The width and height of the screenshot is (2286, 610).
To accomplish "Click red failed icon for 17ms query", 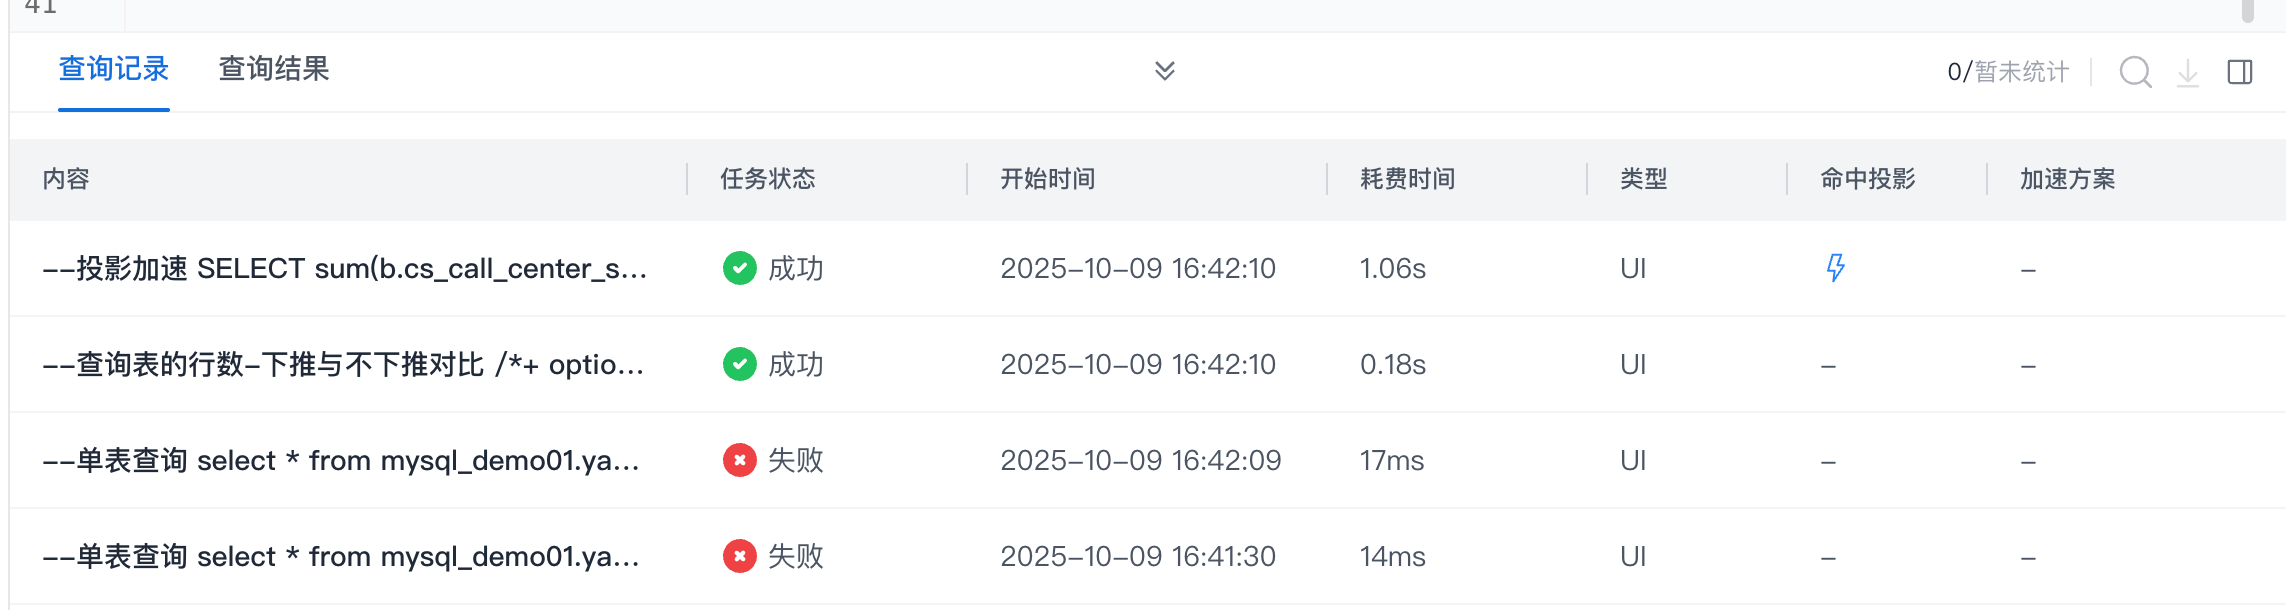I will click(740, 460).
